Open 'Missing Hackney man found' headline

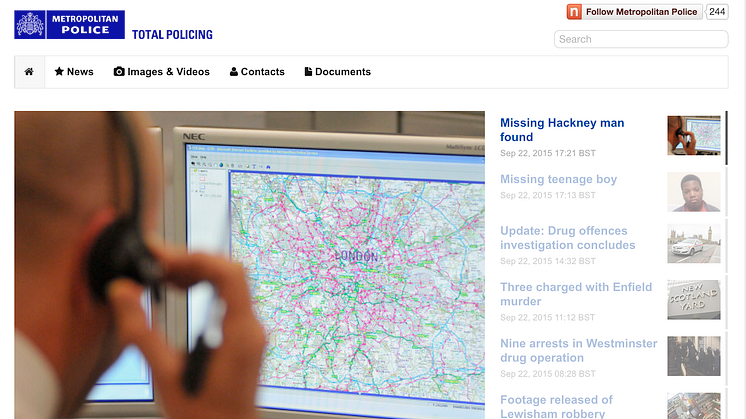pyautogui.click(x=562, y=130)
